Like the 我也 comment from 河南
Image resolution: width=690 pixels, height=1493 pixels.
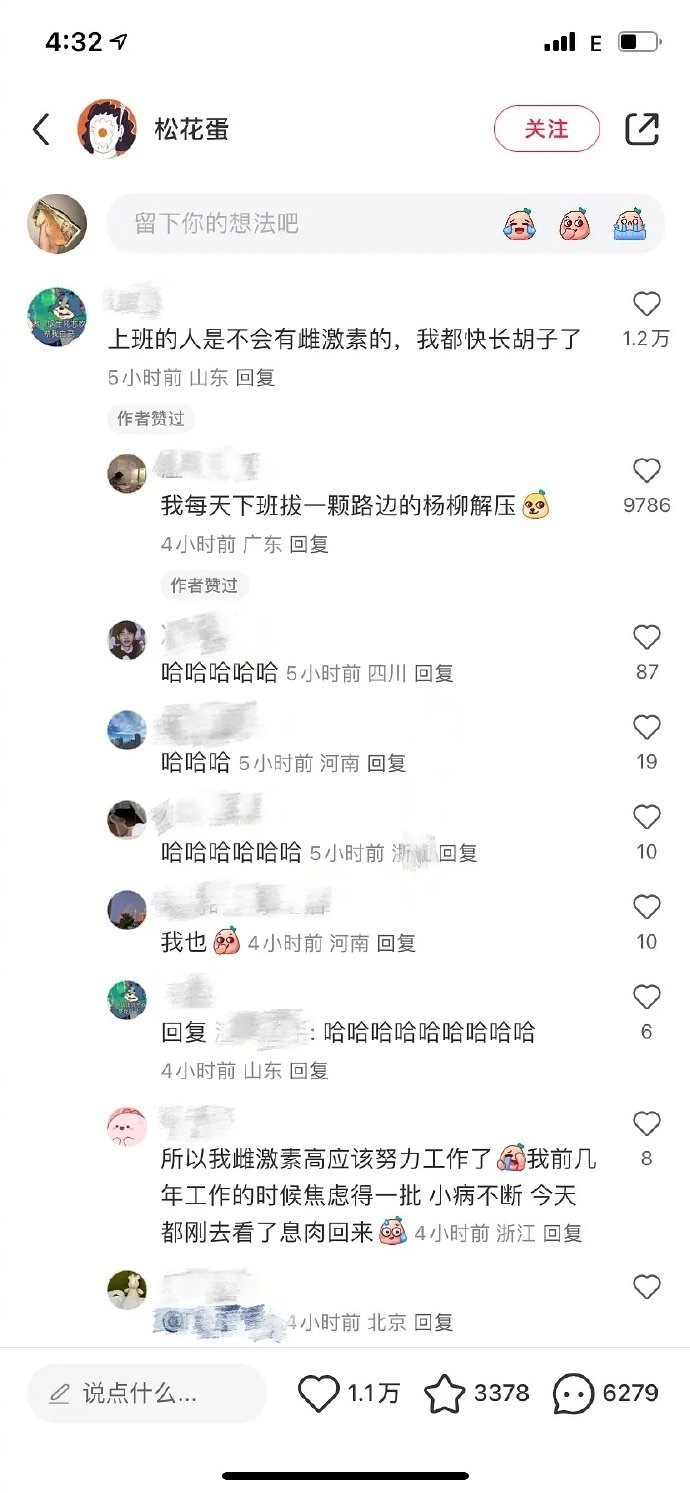pos(647,907)
